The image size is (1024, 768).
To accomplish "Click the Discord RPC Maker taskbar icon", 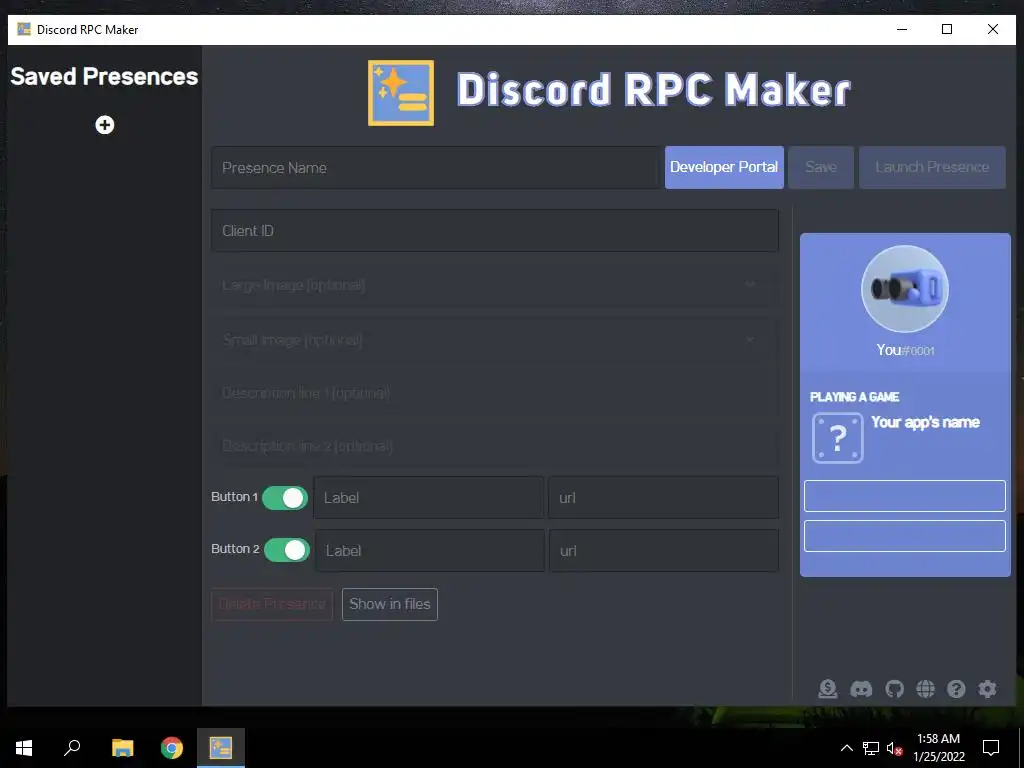I will pos(221,748).
